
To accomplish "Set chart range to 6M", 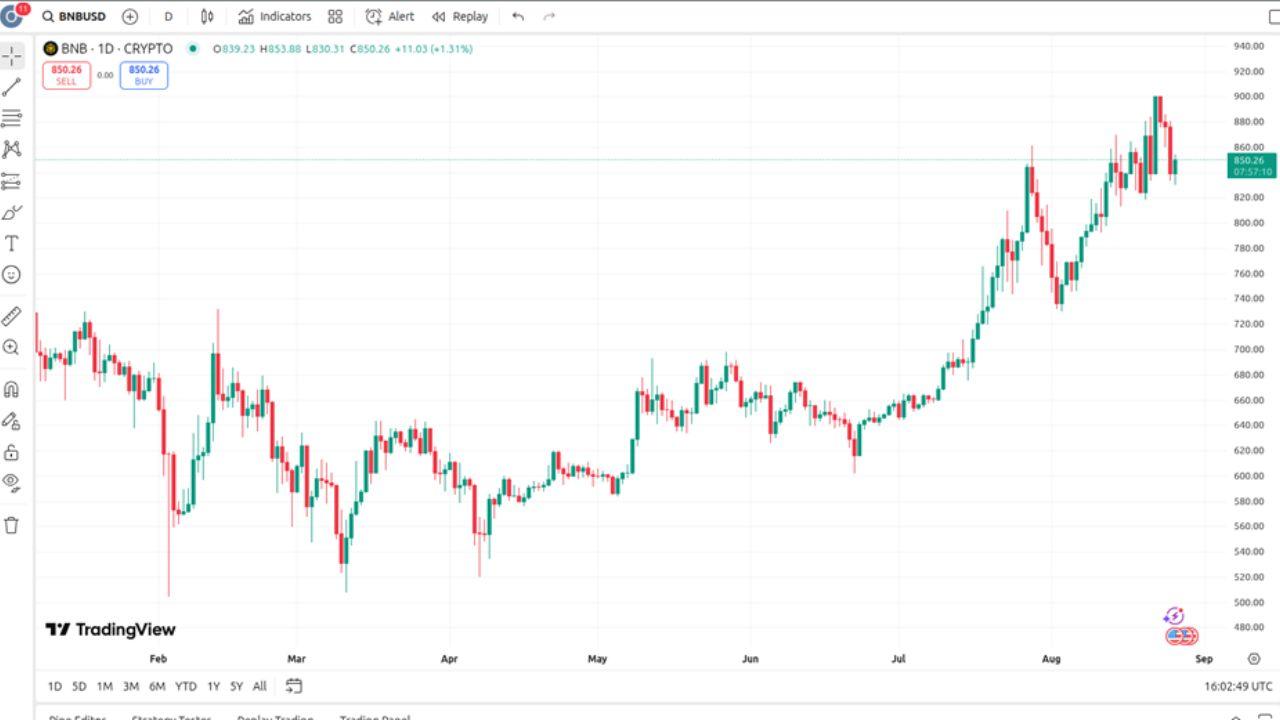I will click(157, 686).
